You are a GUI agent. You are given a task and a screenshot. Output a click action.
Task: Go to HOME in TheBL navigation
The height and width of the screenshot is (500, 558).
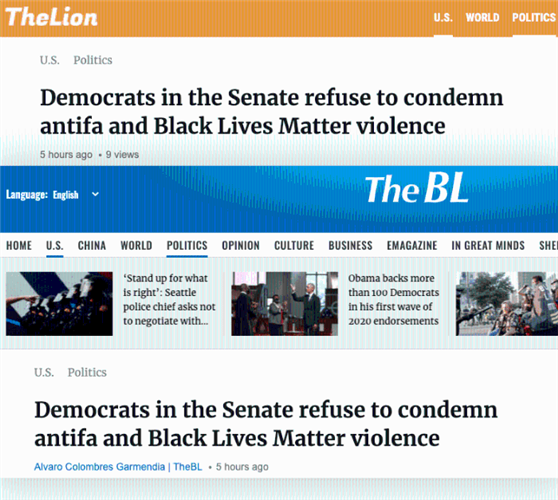click(x=19, y=246)
